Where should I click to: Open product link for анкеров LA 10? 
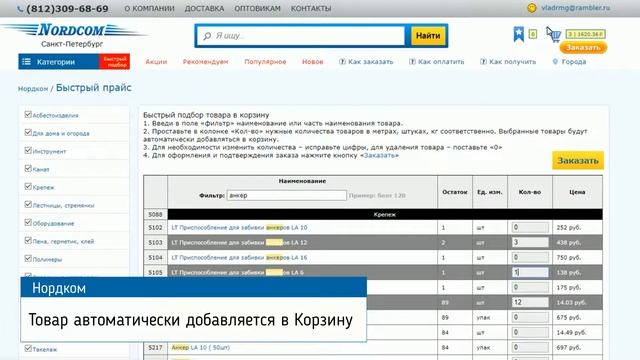(239, 227)
